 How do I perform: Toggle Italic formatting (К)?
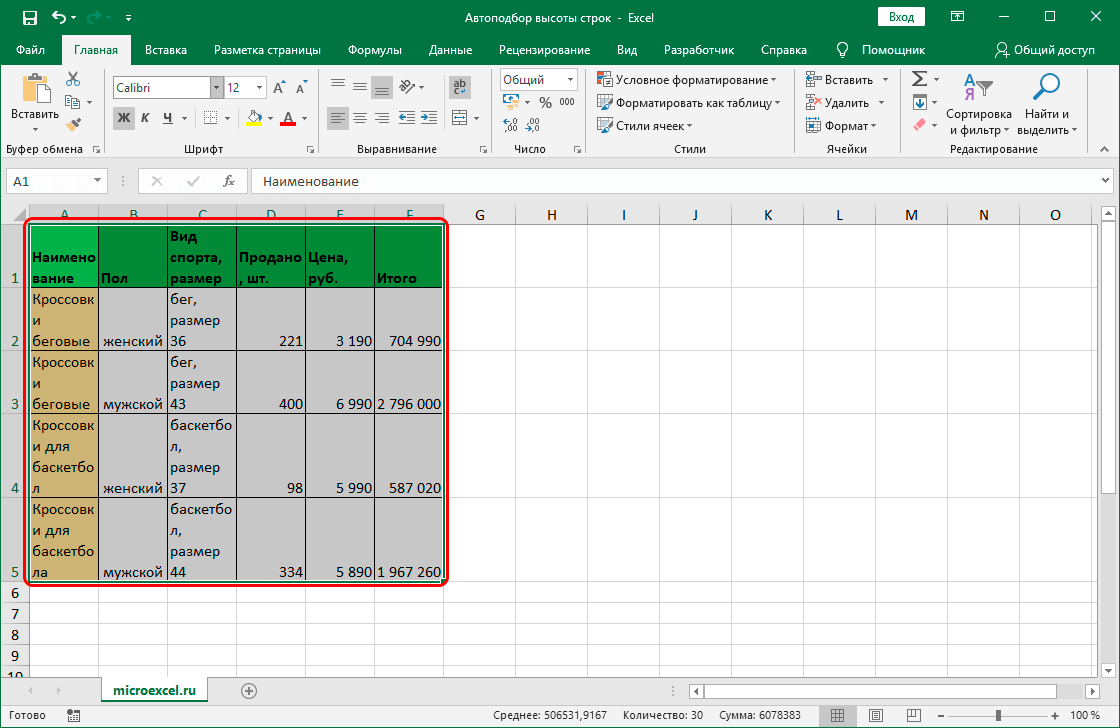coord(146,118)
